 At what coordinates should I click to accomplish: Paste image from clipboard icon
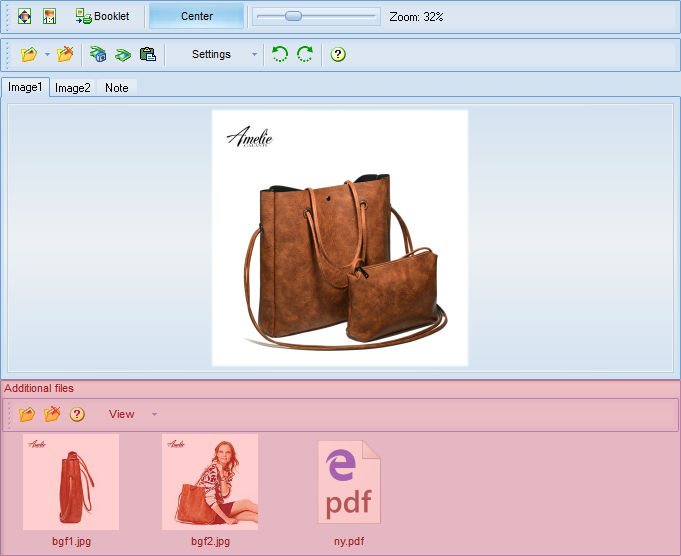coord(148,54)
